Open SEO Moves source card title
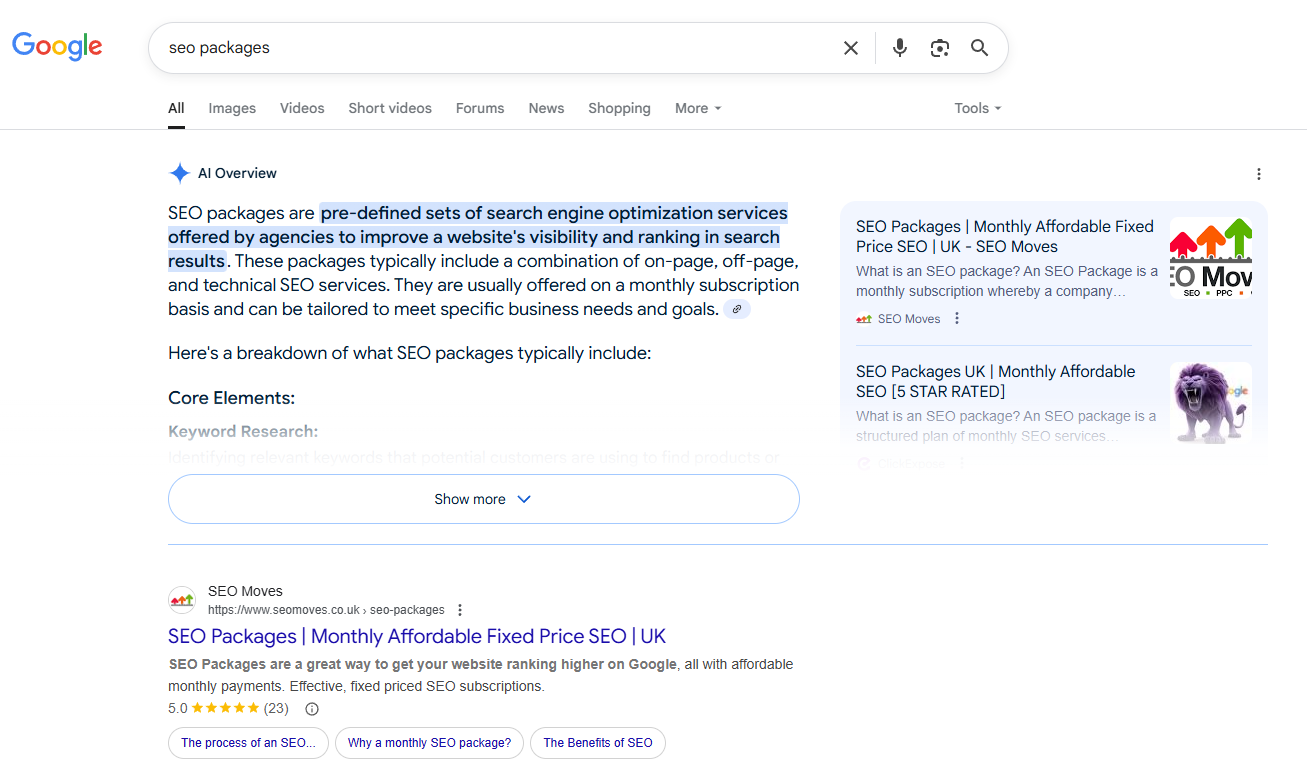 click(x=1005, y=237)
